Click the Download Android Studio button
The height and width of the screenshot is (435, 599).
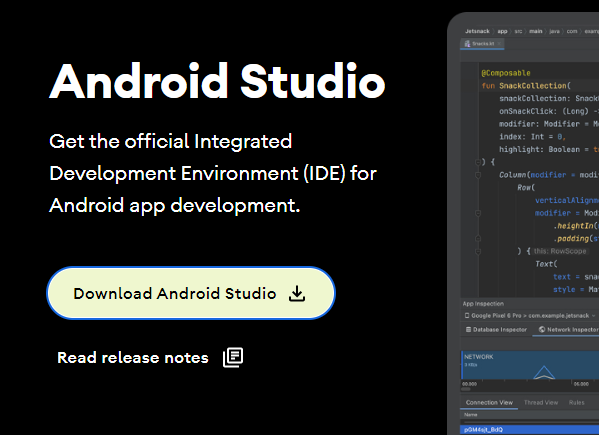coord(191,293)
